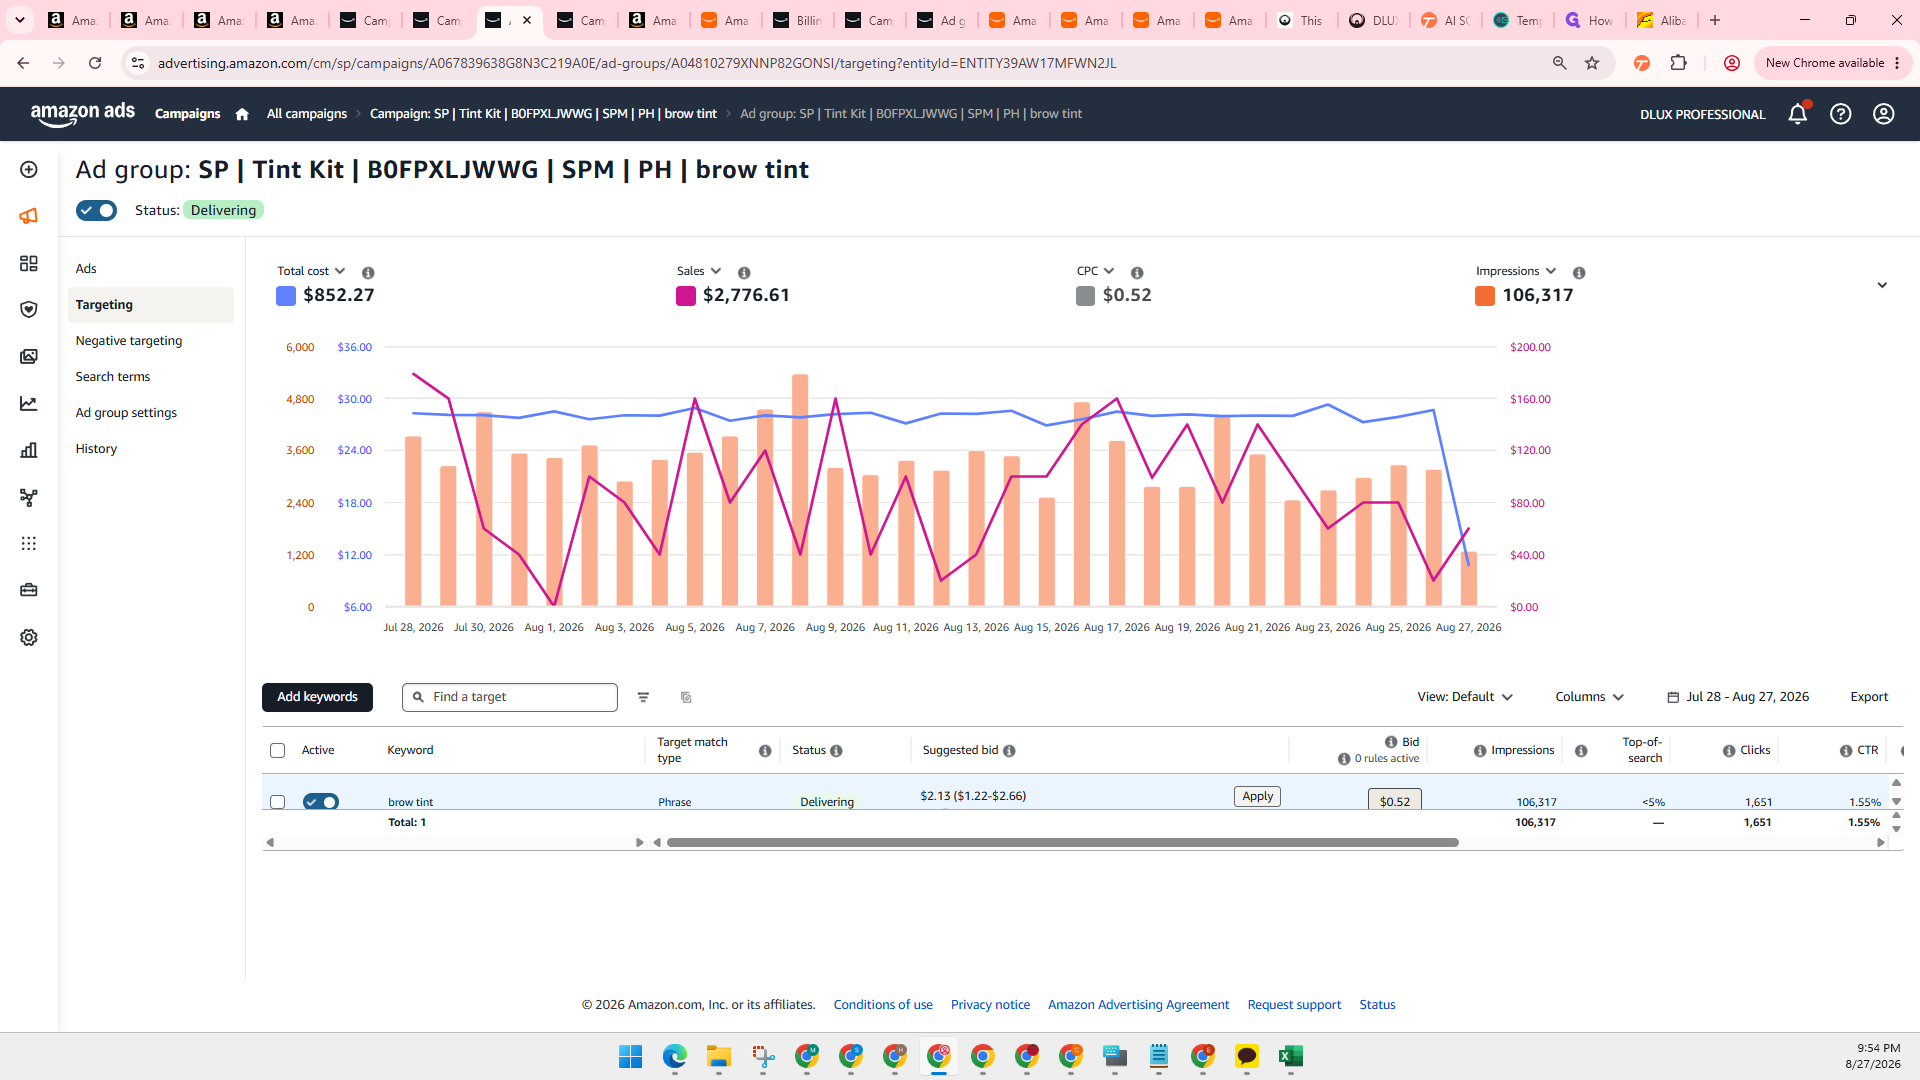Image resolution: width=1920 pixels, height=1080 pixels.
Task: Open the dotted apps grid icon in sidebar
Action: [29, 544]
